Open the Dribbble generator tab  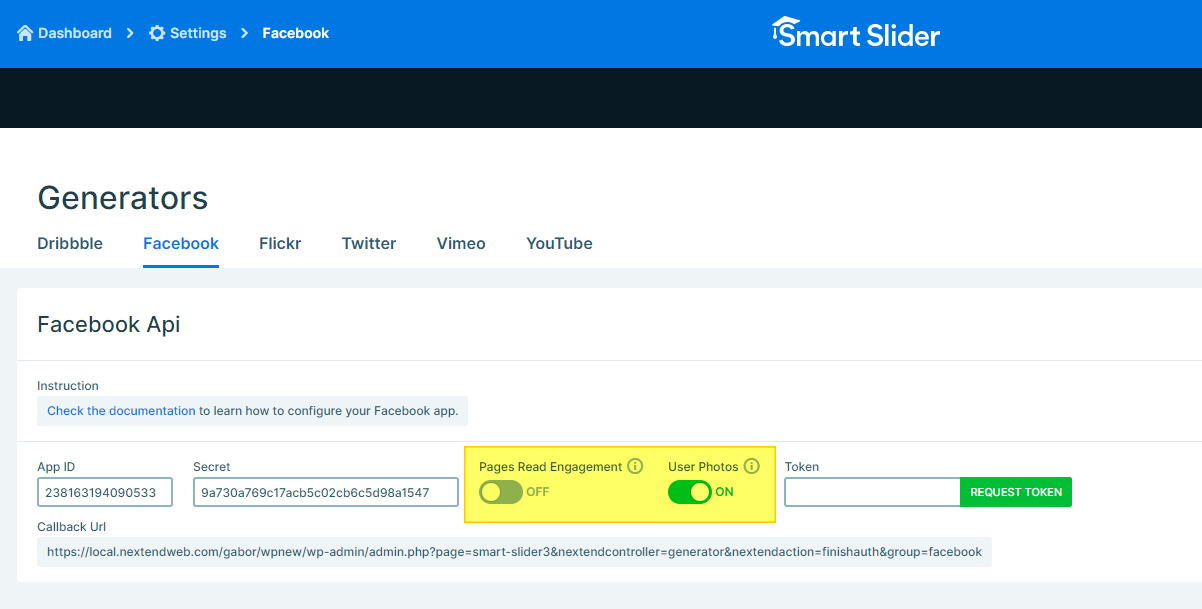pos(70,243)
